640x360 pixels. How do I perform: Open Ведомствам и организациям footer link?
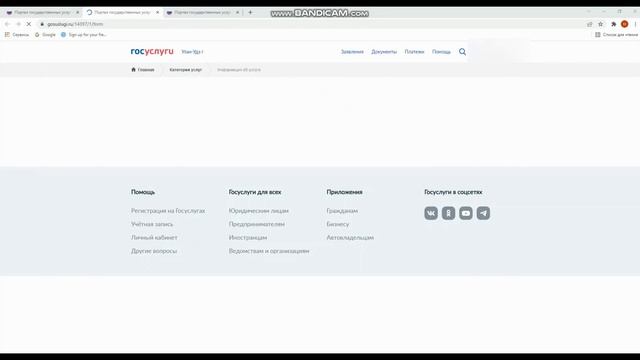tap(269, 251)
